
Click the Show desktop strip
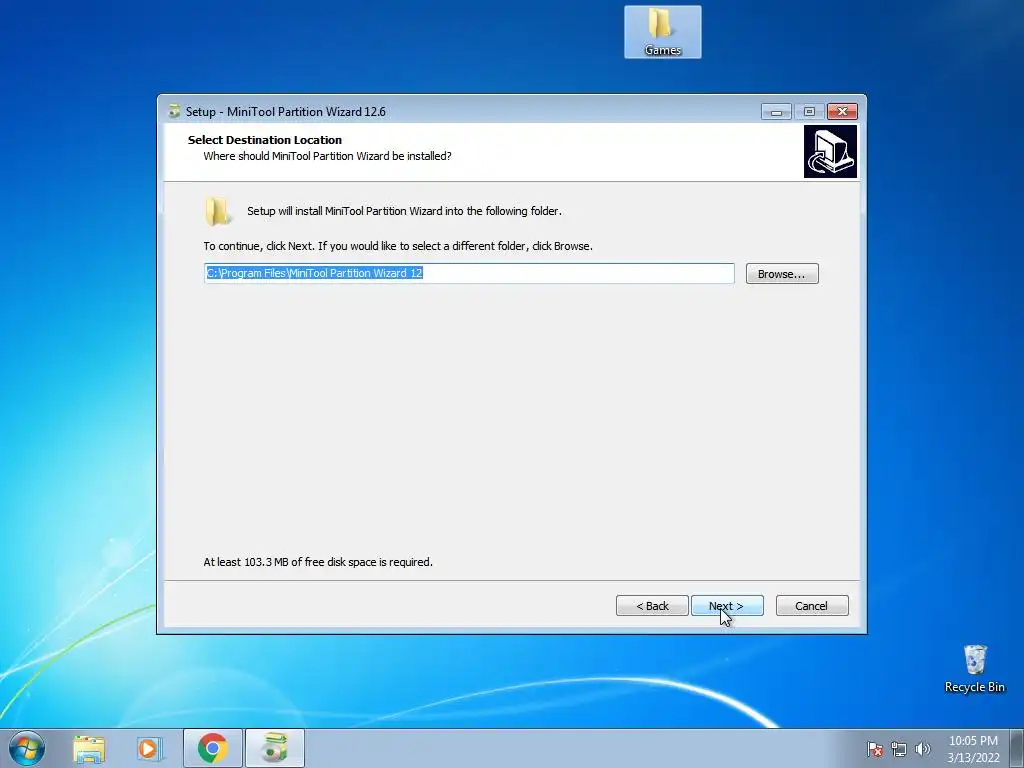pos(1017,748)
